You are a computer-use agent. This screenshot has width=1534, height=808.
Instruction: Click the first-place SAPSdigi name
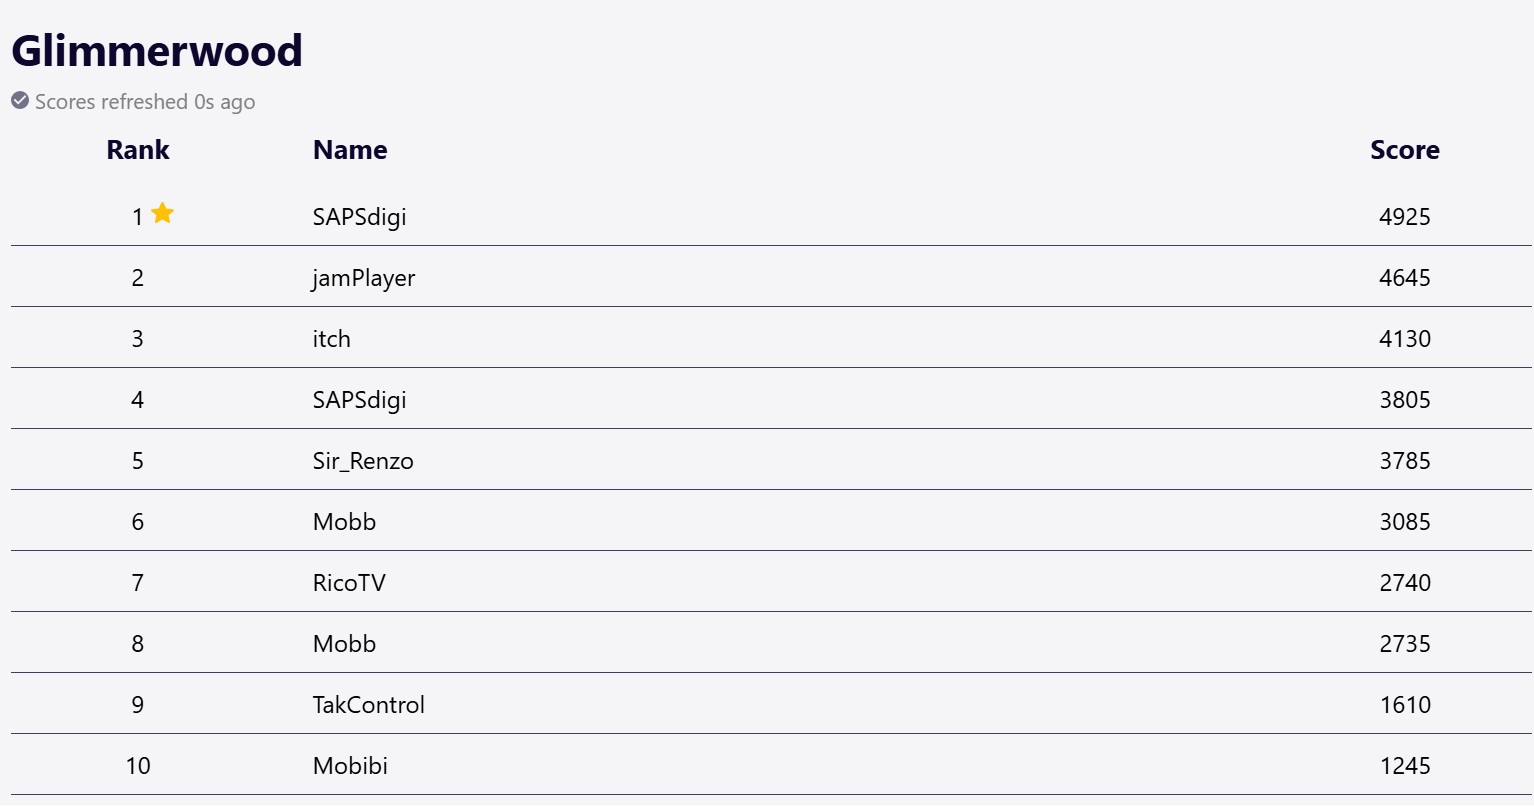pos(359,217)
